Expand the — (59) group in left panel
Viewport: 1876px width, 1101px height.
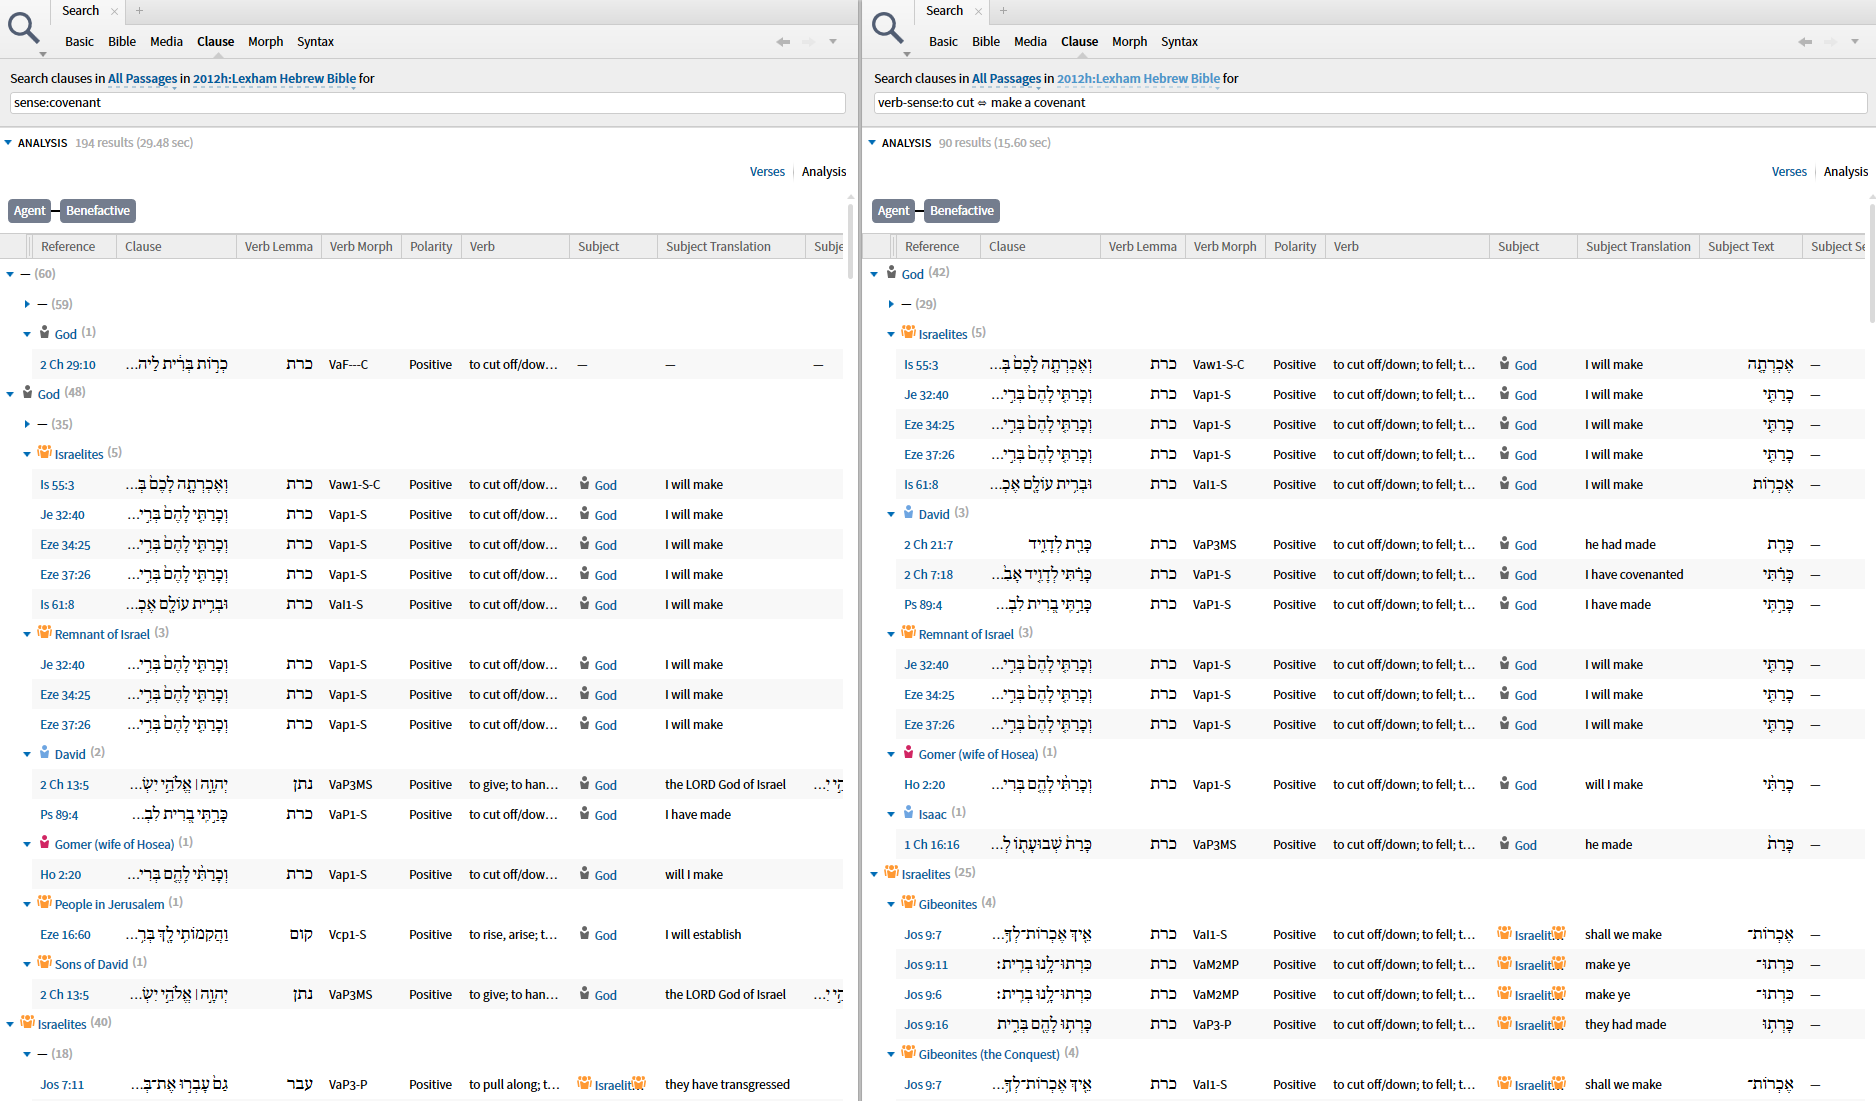pos(27,304)
